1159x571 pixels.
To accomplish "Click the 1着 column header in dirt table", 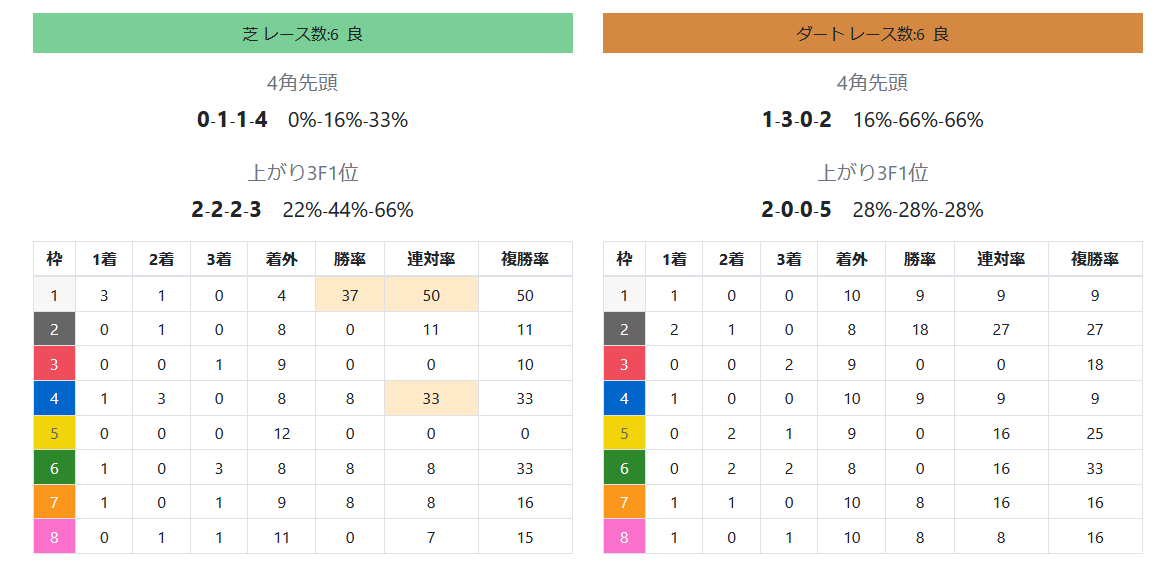I will click(x=674, y=259).
